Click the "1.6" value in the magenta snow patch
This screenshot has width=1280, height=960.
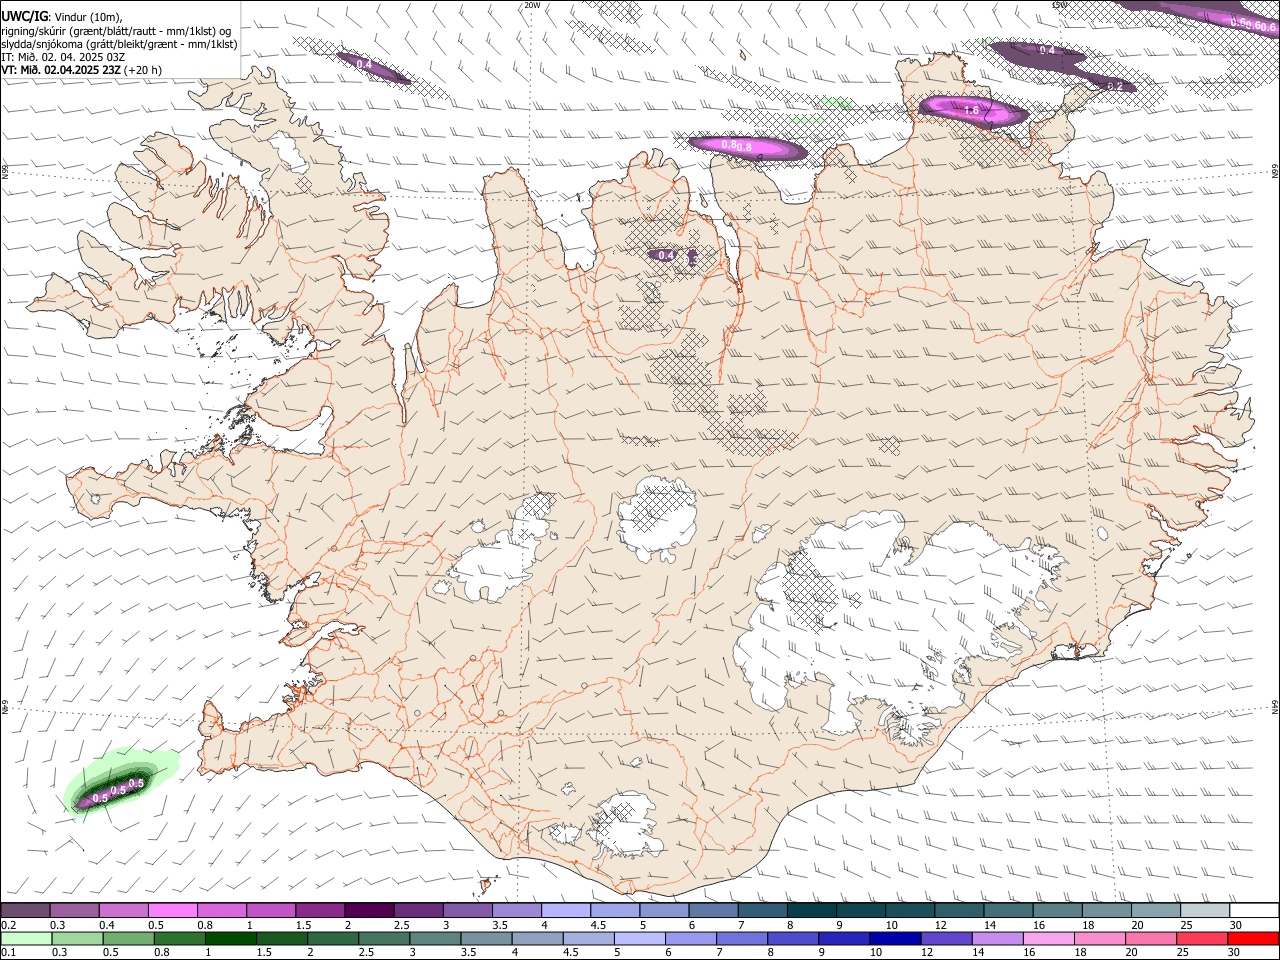pyautogui.click(x=971, y=111)
